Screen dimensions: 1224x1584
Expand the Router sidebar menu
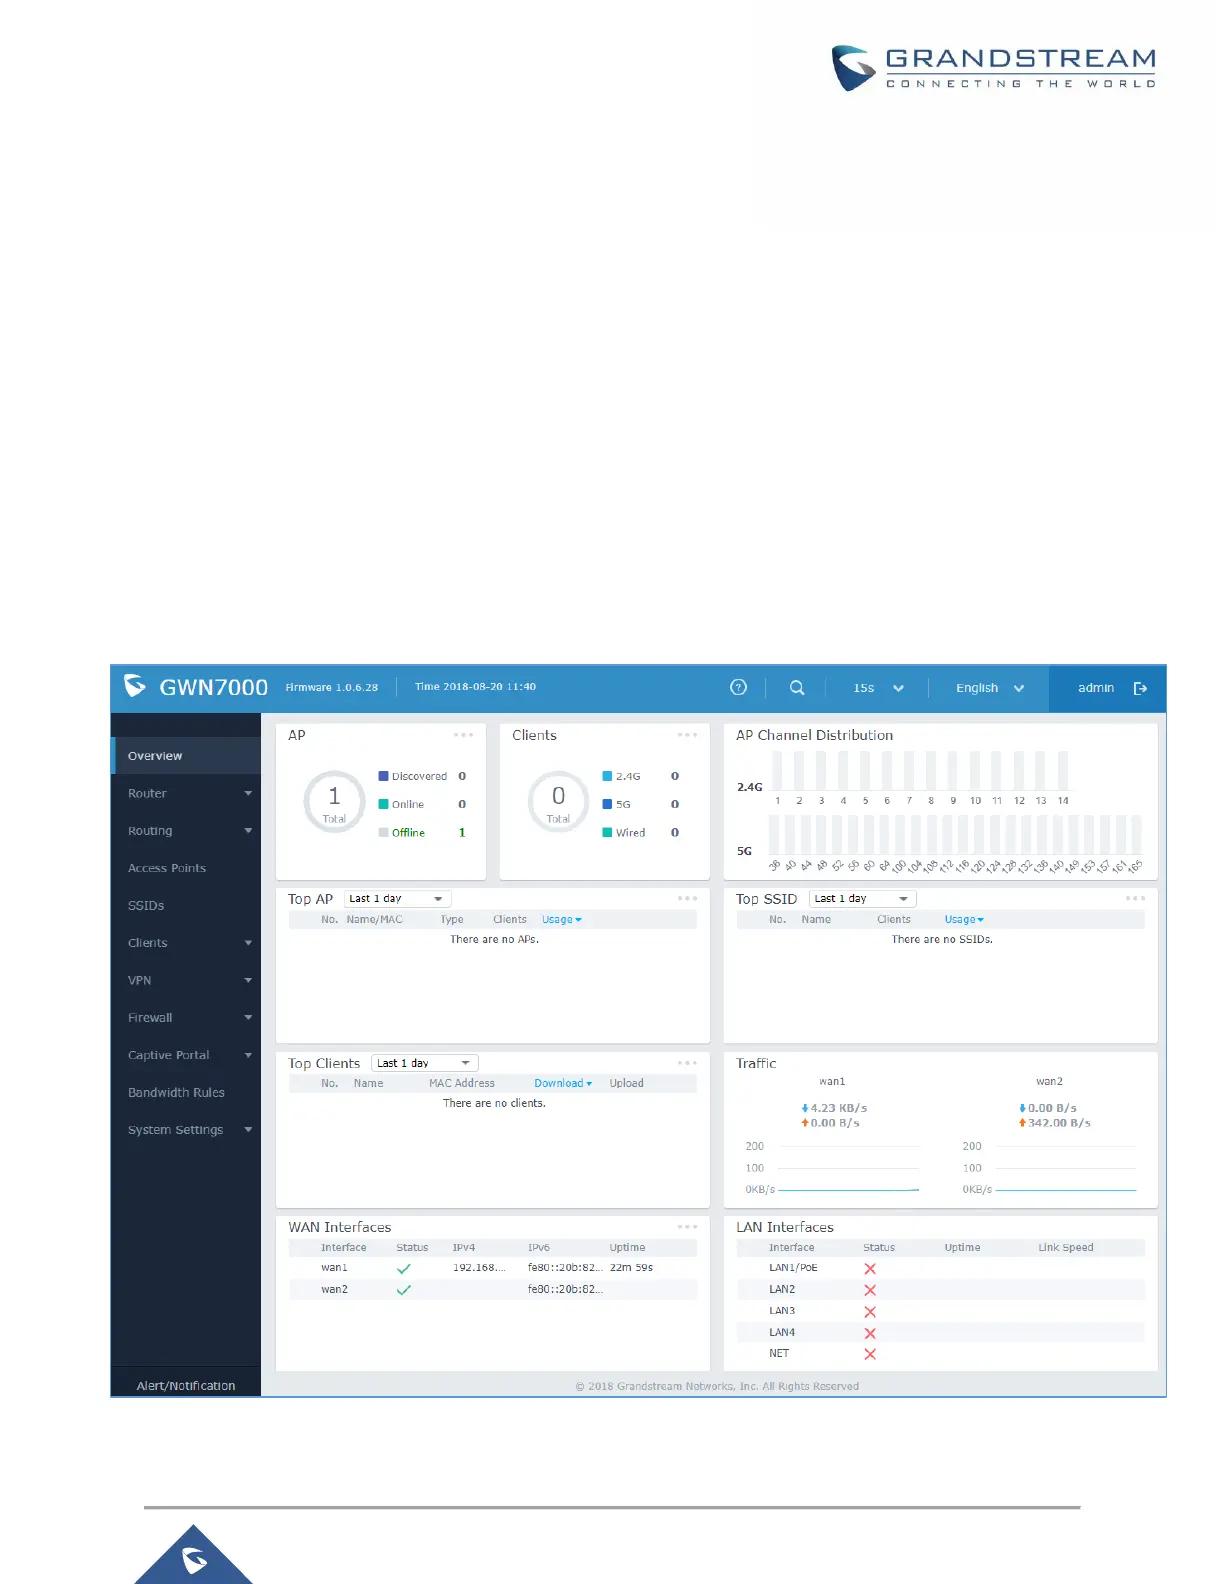pyautogui.click(x=187, y=793)
